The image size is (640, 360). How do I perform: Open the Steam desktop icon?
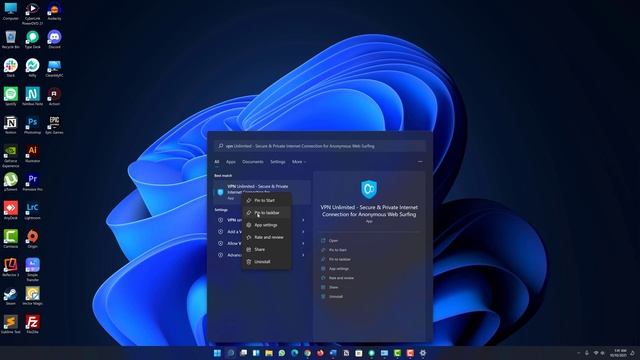11,296
